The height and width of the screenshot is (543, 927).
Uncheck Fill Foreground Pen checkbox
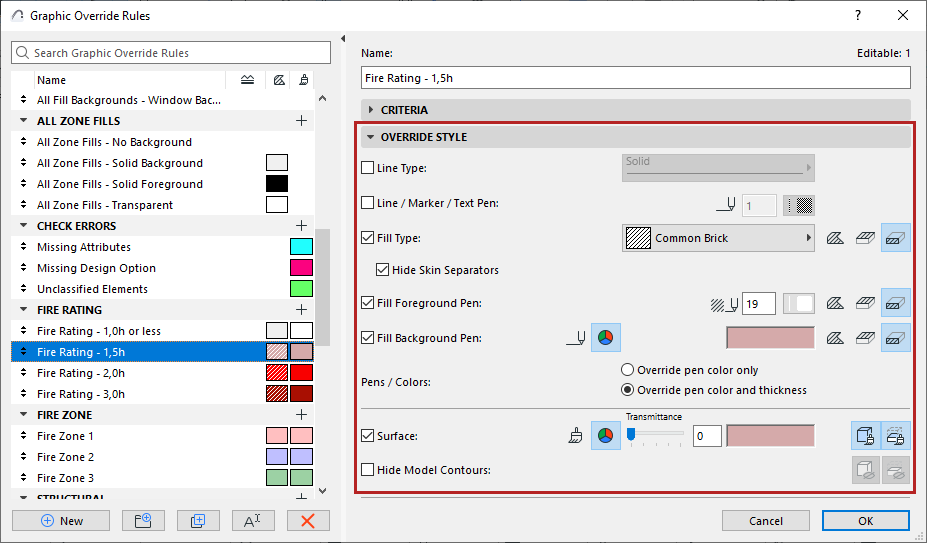click(368, 303)
